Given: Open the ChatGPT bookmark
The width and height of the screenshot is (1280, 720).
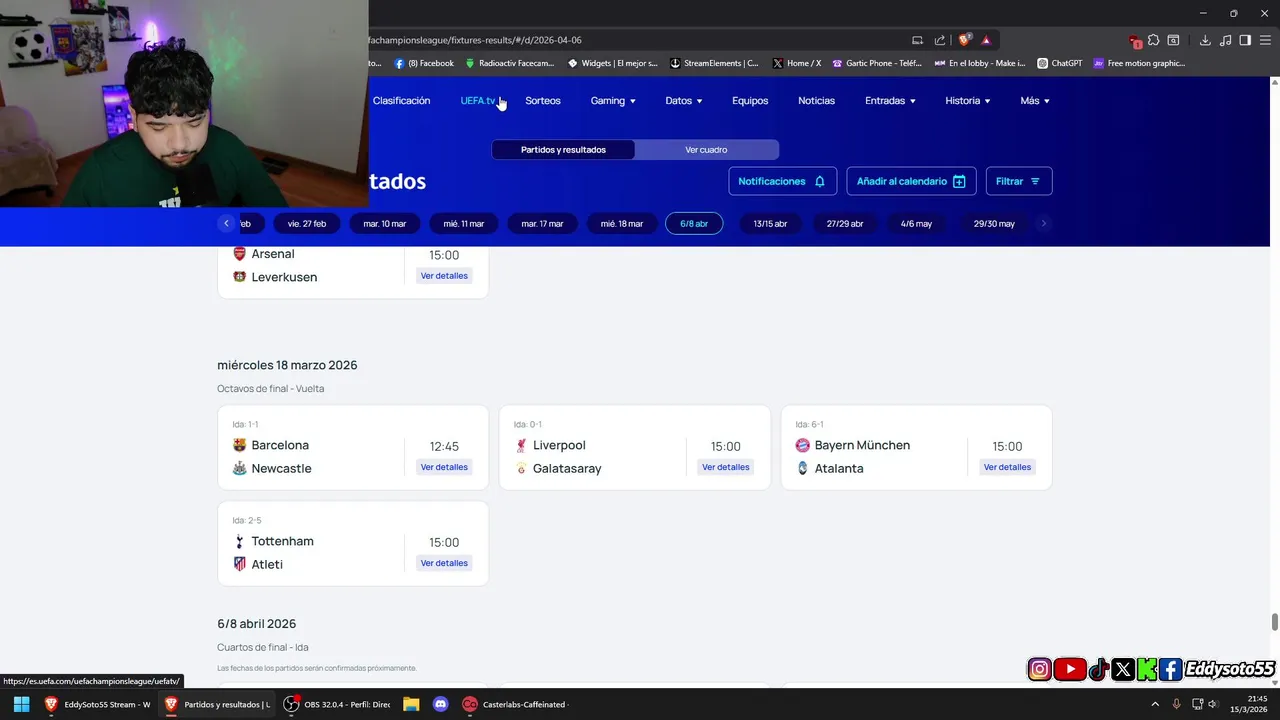Looking at the screenshot, I should (1060, 63).
